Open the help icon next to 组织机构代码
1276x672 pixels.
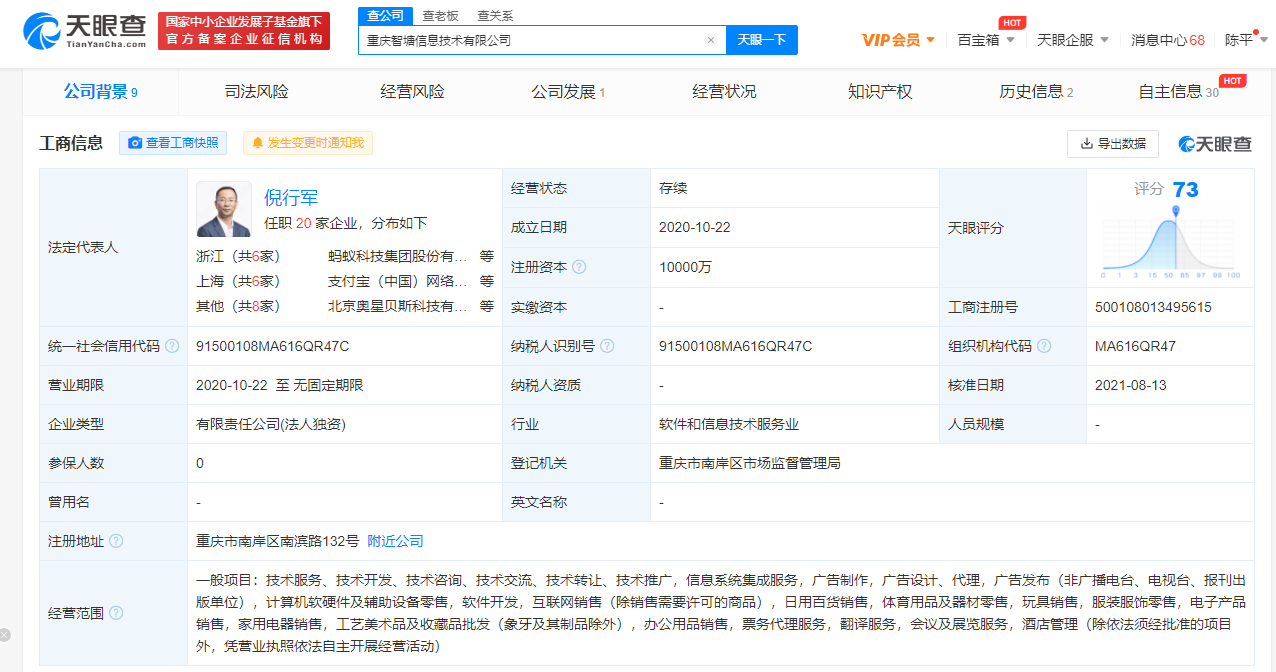click(x=1044, y=345)
